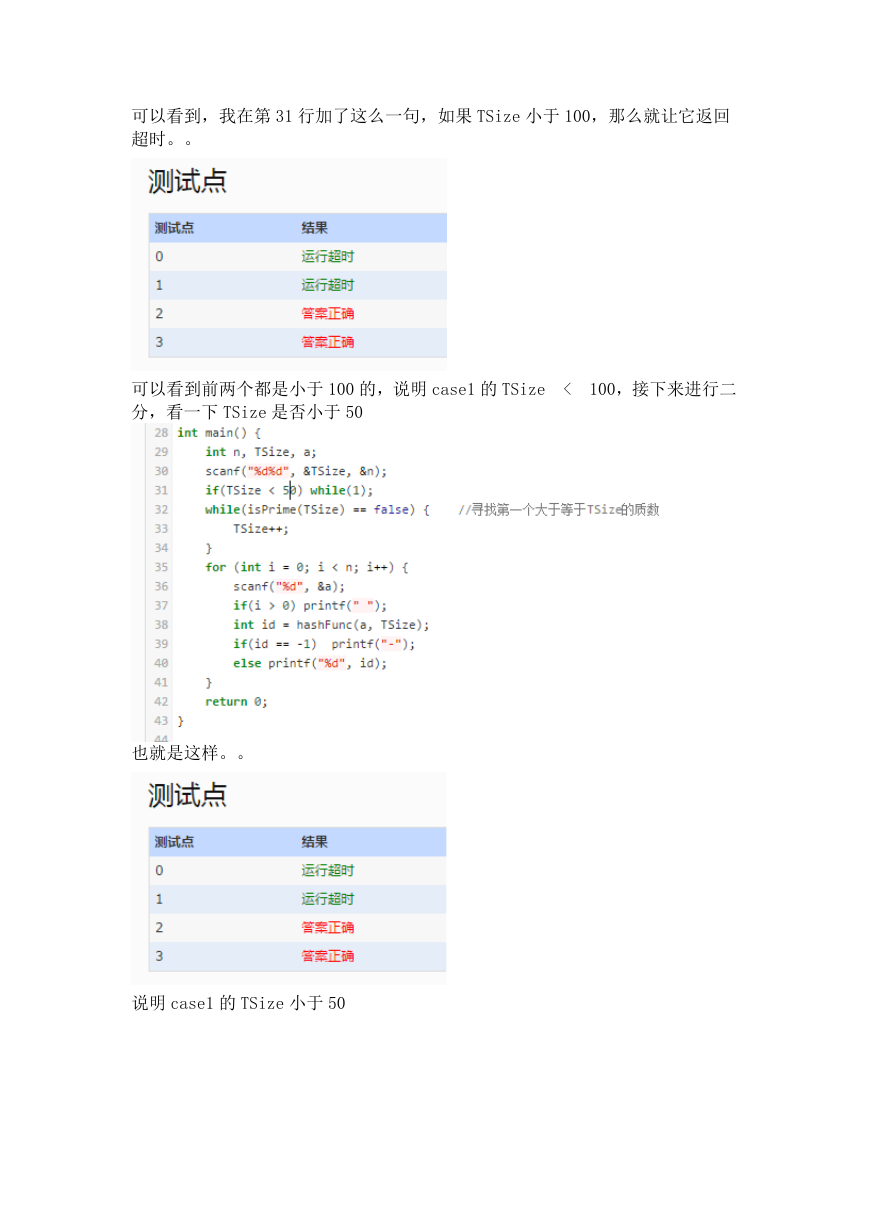Viewport: 869px width, 1228px height.
Task: Click line number 38 in the code gutter
Action: coord(161,624)
